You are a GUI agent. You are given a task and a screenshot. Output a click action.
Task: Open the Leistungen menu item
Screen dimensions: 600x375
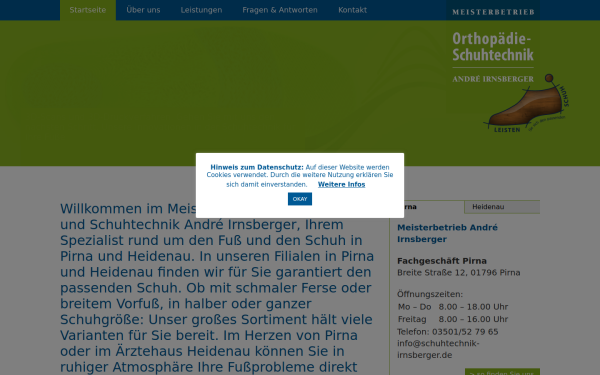click(x=201, y=10)
